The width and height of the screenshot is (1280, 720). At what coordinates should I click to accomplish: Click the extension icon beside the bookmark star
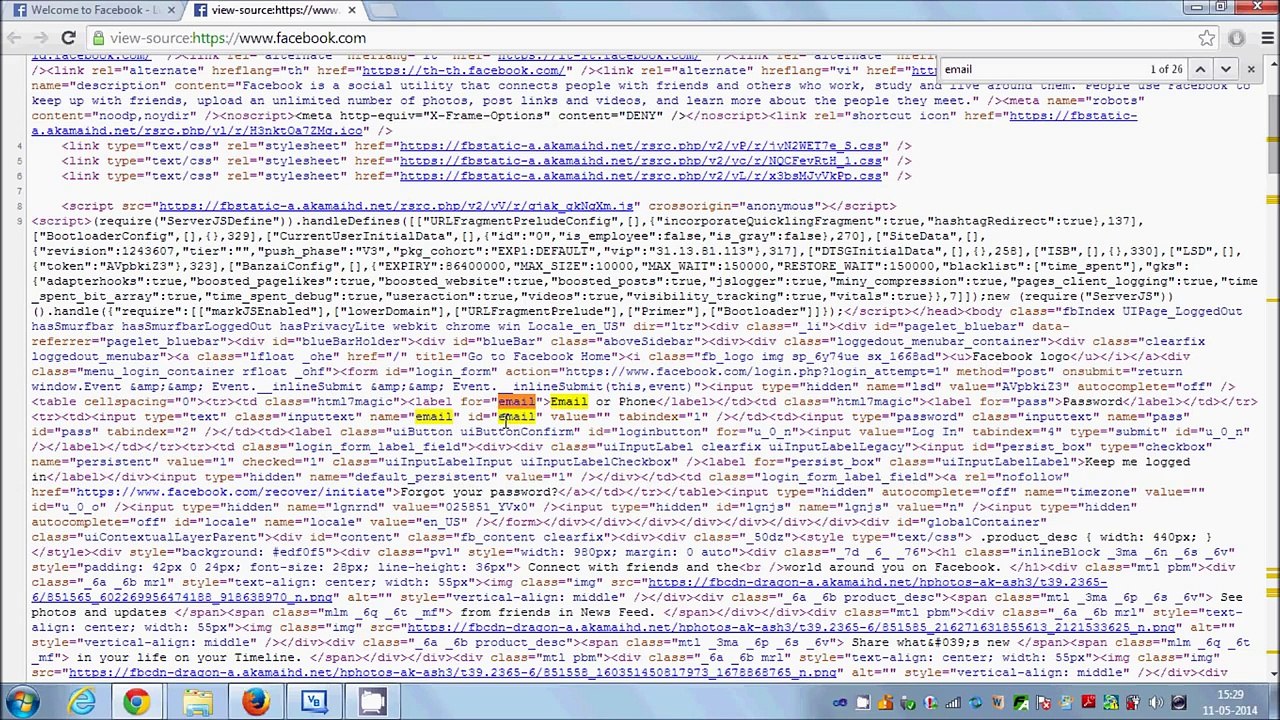click(1237, 38)
